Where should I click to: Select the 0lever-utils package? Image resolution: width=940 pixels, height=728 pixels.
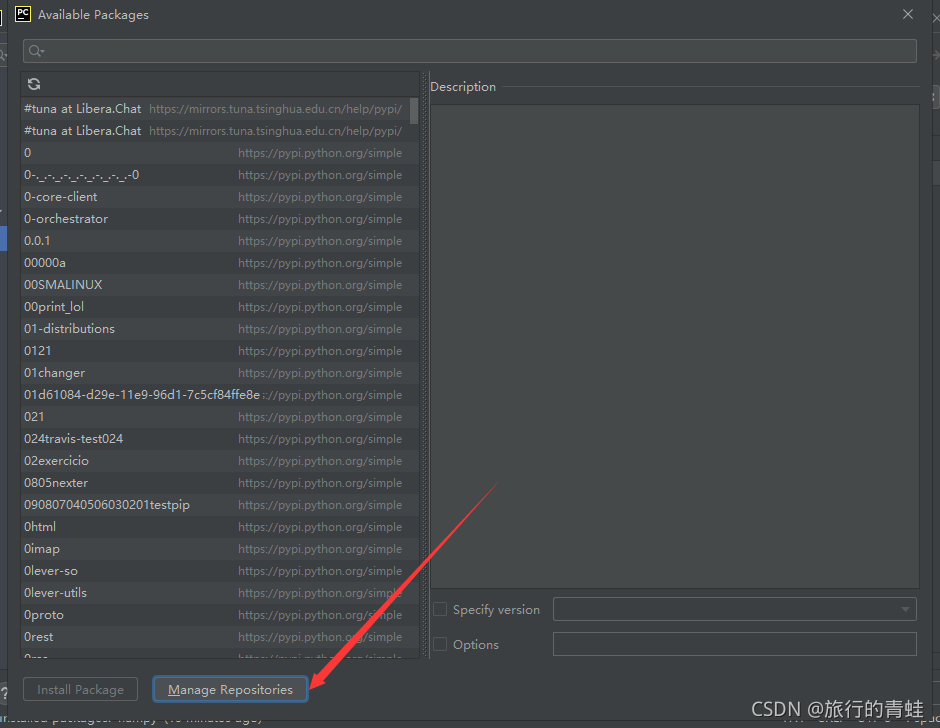point(57,592)
